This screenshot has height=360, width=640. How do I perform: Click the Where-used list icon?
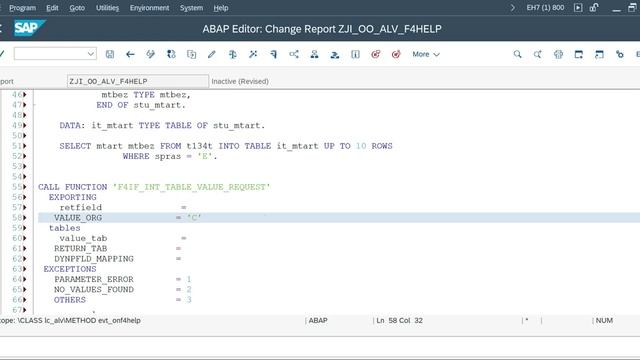[294, 54]
